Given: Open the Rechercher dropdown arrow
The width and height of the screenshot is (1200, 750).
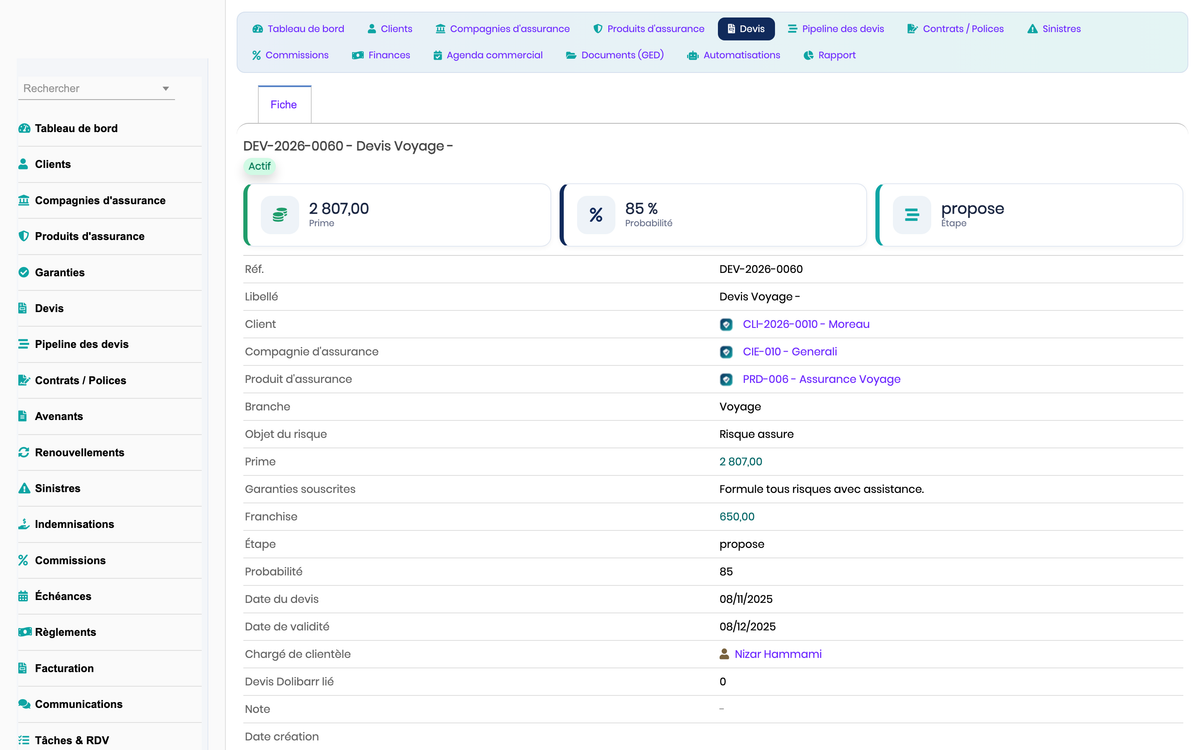Looking at the screenshot, I should (x=166, y=89).
